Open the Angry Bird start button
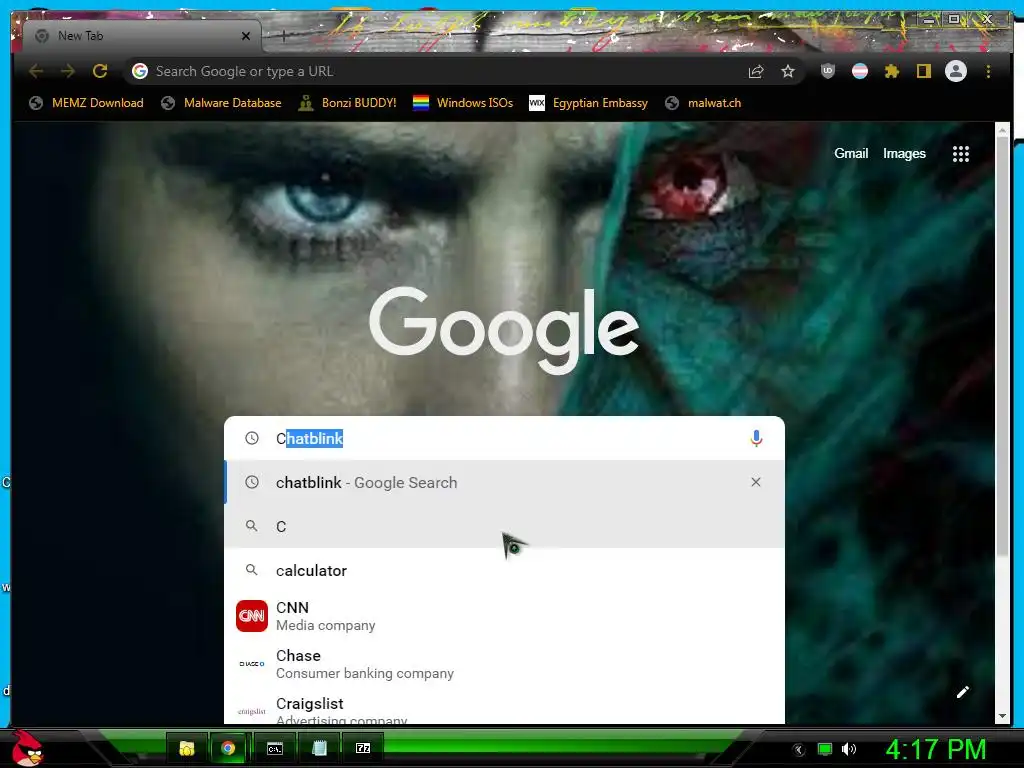The width and height of the screenshot is (1024, 768). pos(27,748)
